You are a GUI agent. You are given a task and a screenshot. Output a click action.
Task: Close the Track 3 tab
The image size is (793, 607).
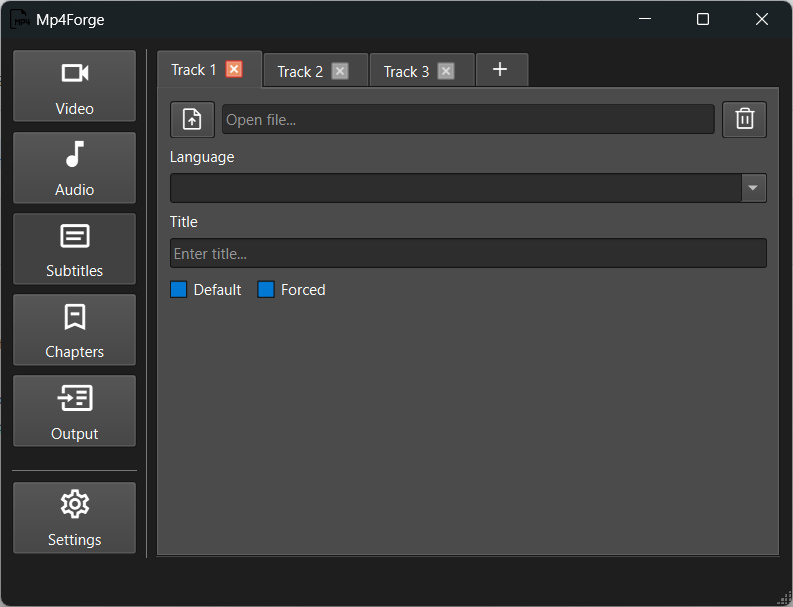coord(446,71)
